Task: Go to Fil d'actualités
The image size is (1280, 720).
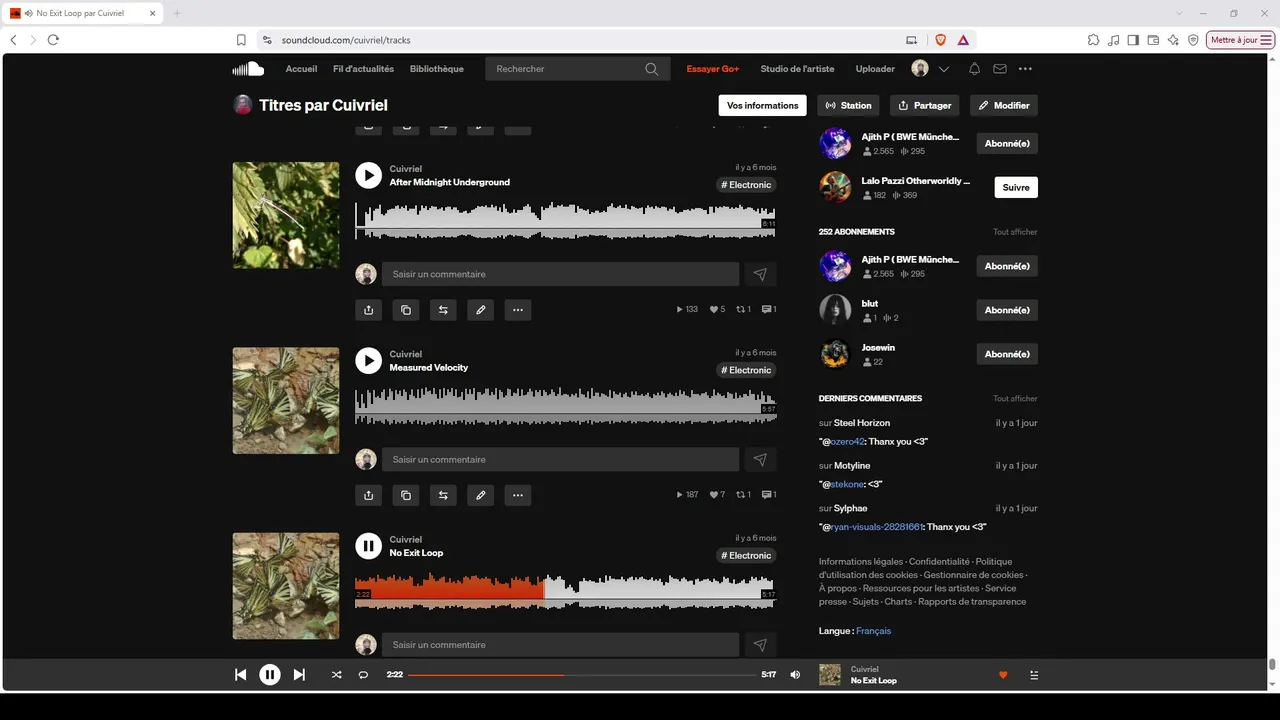Action: pyautogui.click(x=364, y=69)
